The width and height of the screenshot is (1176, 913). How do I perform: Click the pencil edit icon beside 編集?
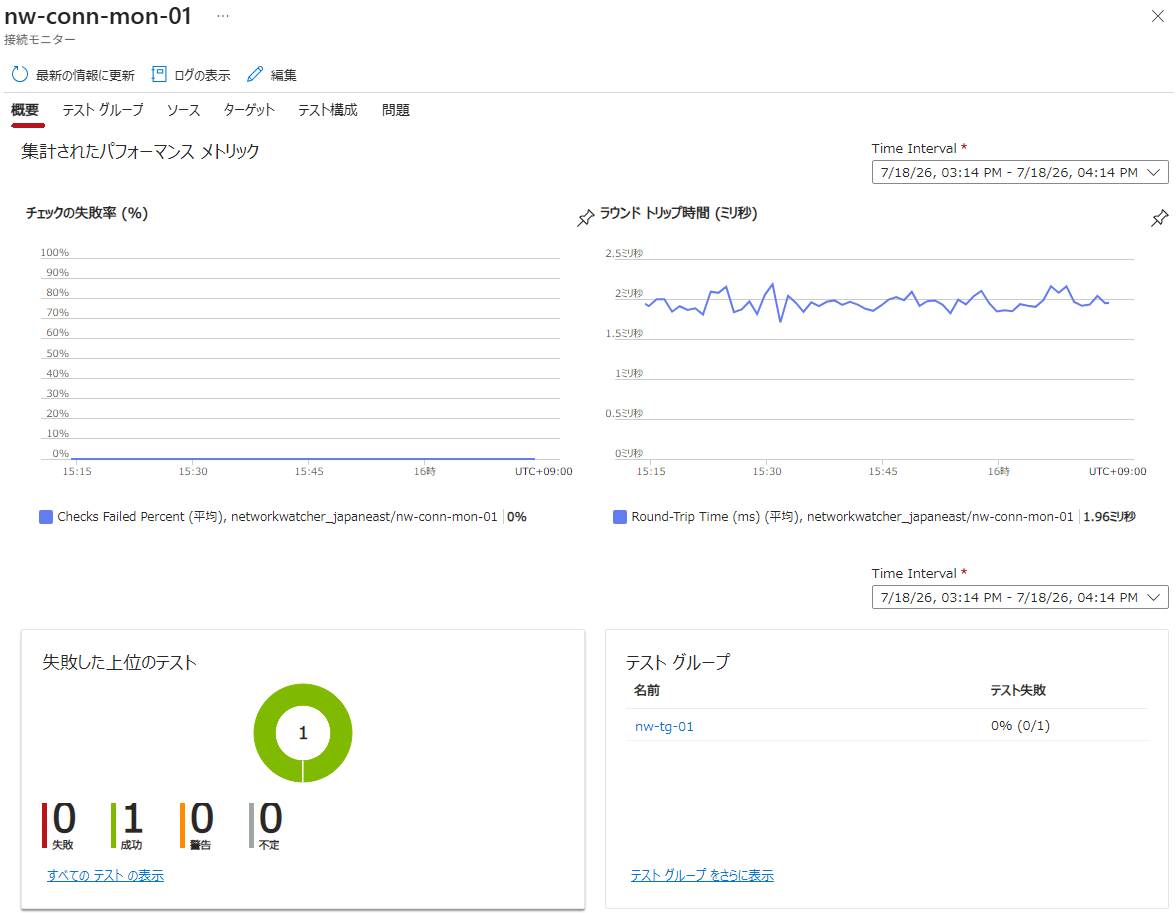(x=255, y=74)
